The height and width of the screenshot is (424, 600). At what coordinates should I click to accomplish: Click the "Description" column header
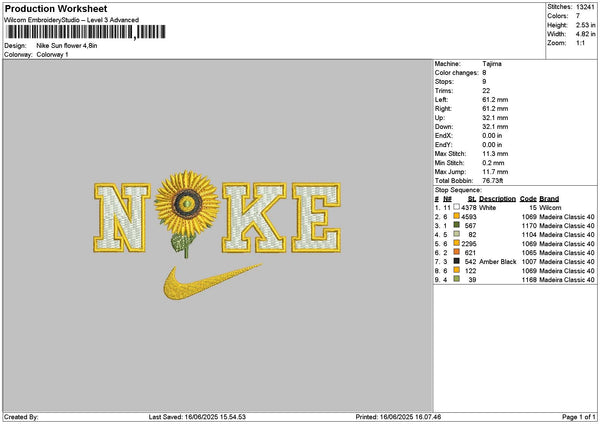497,199
